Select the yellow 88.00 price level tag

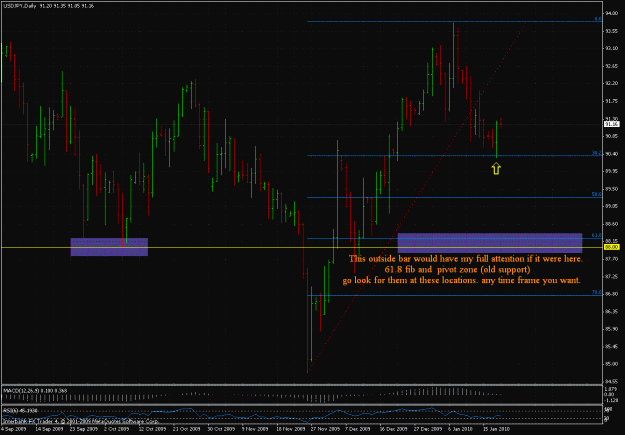tap(611, 247)
